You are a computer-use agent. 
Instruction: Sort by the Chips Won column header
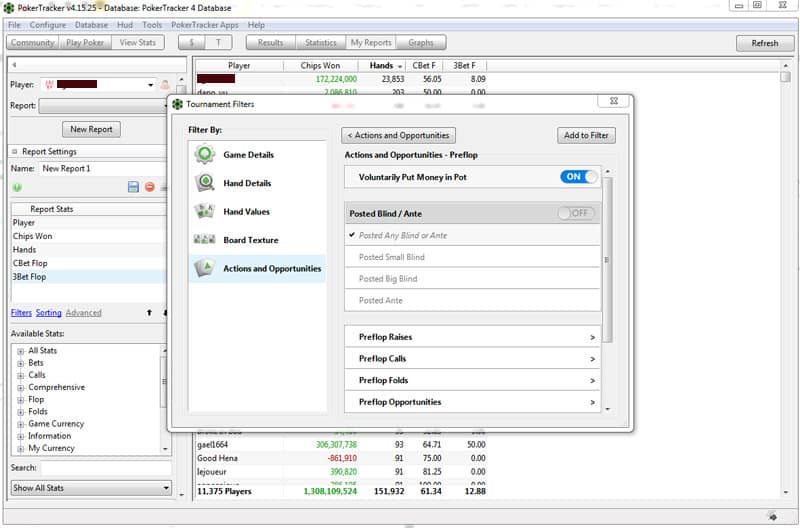pos(320,65)
